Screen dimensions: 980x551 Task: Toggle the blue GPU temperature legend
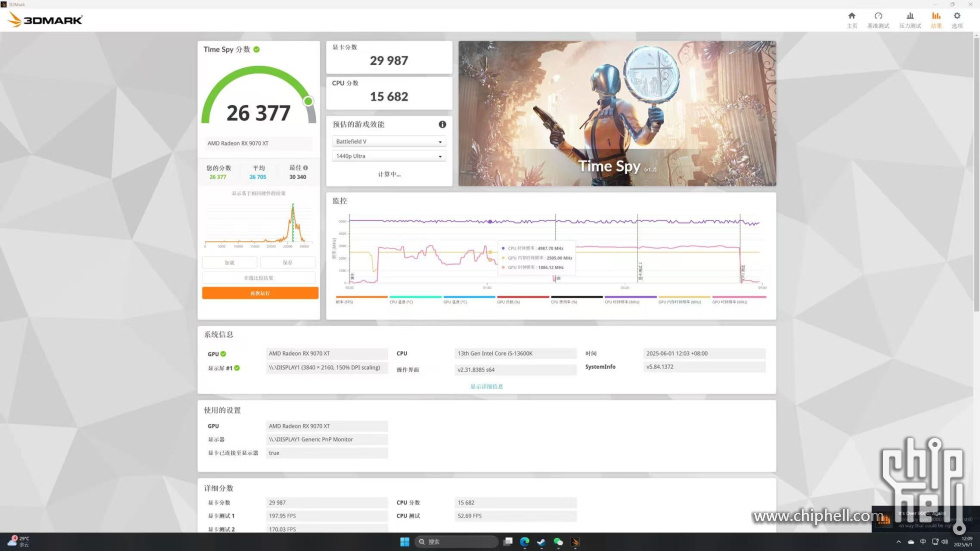(x=469, y=299)
